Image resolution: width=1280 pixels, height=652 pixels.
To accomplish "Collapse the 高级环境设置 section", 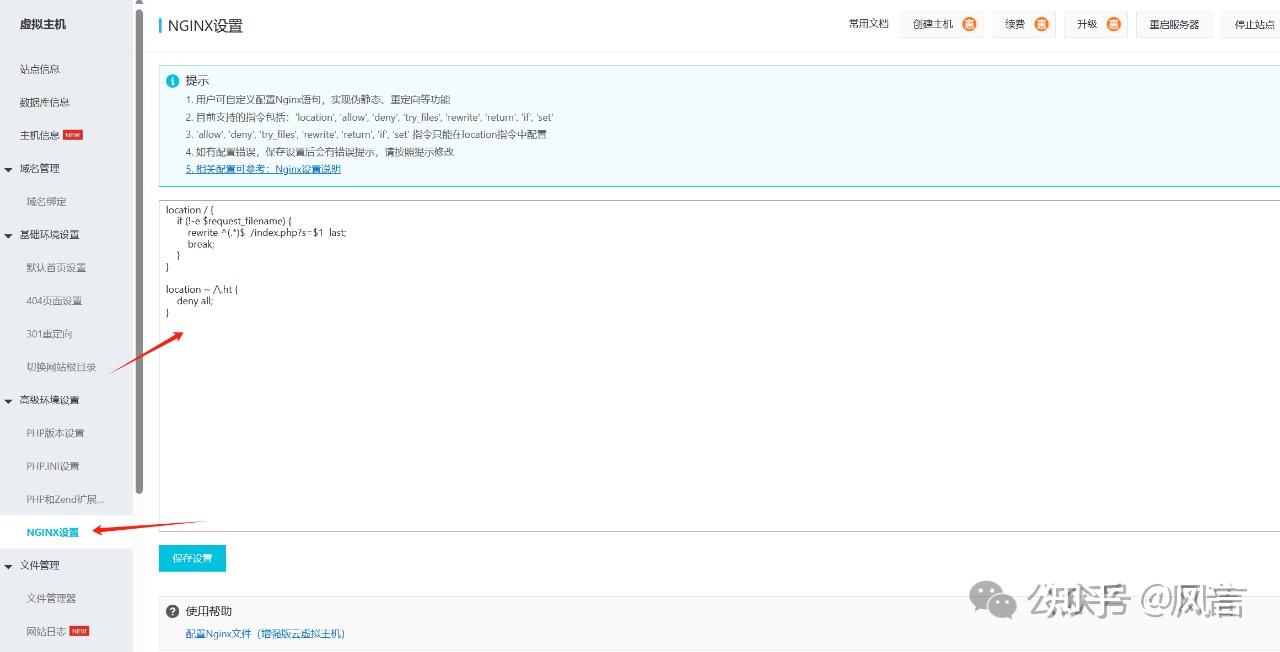I will point(9,400).
